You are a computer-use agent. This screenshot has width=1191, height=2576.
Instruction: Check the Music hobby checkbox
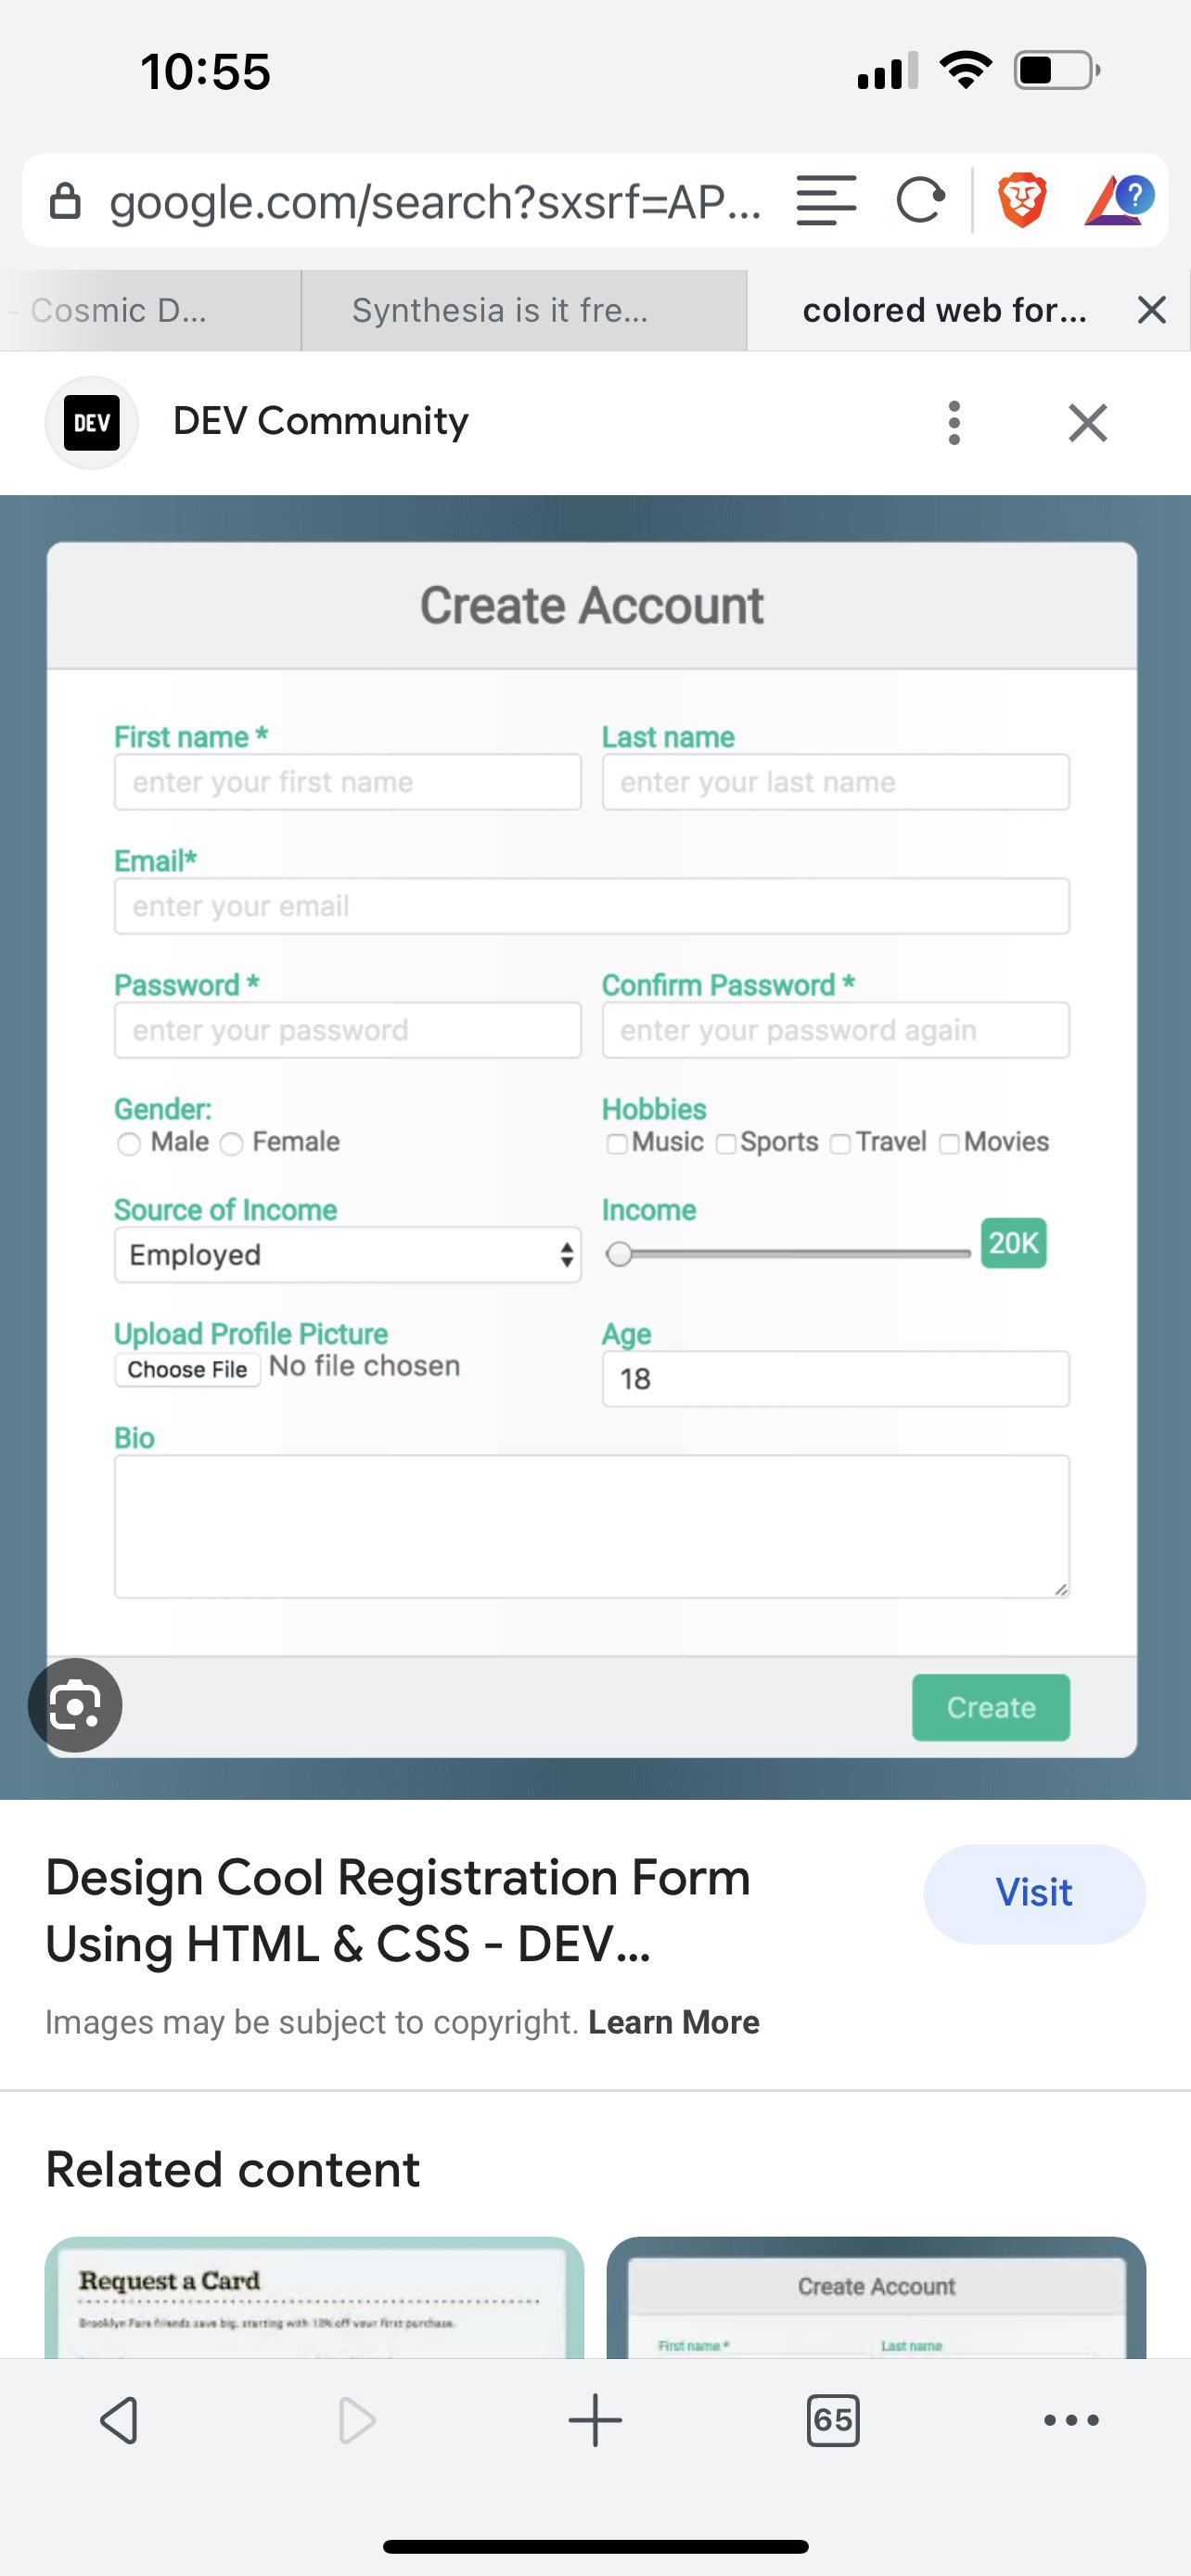pos(617,1144)
